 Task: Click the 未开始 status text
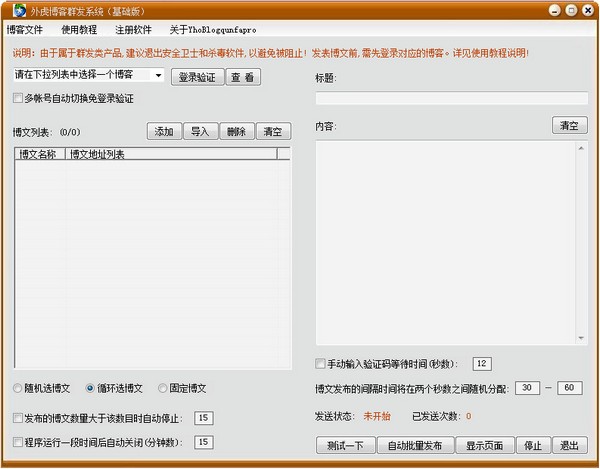[x=377, y=416]
